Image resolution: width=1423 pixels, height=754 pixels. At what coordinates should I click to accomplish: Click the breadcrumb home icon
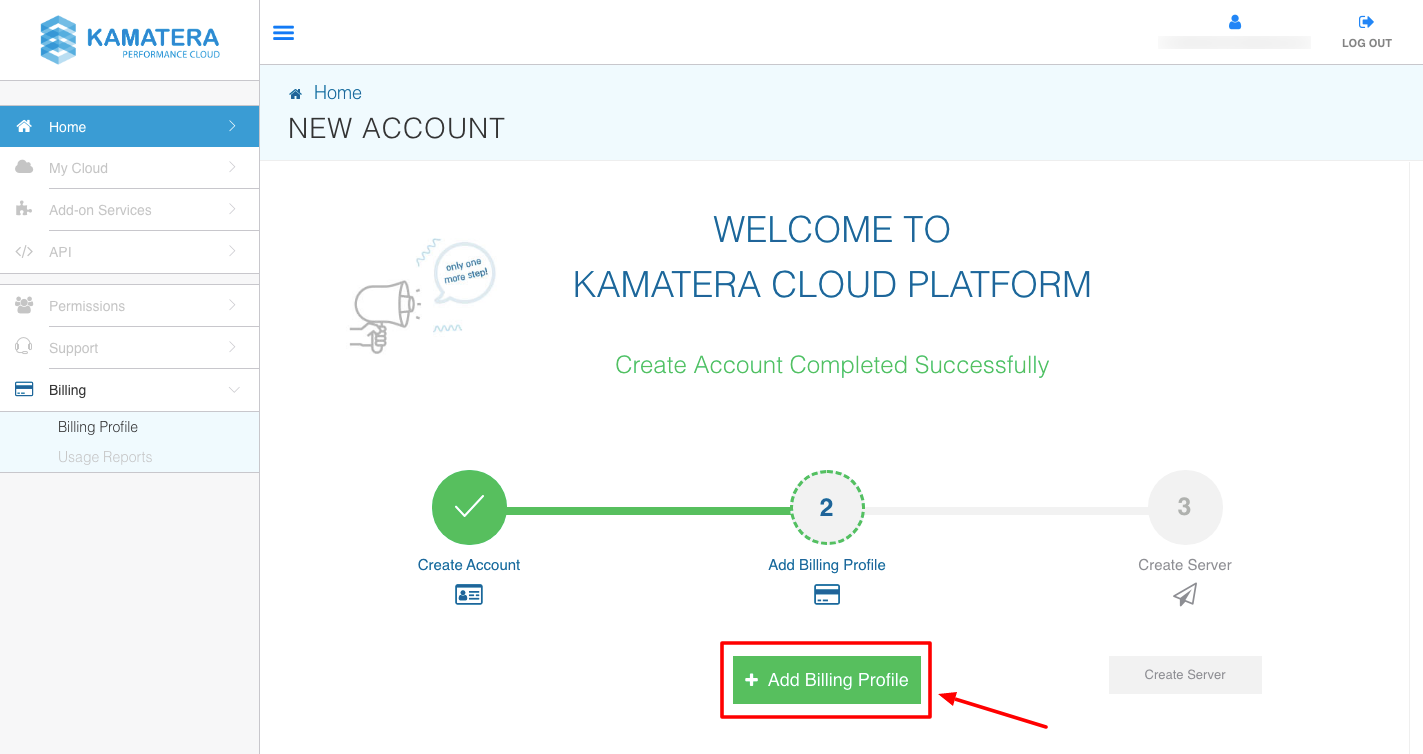(x=295, y=94)
